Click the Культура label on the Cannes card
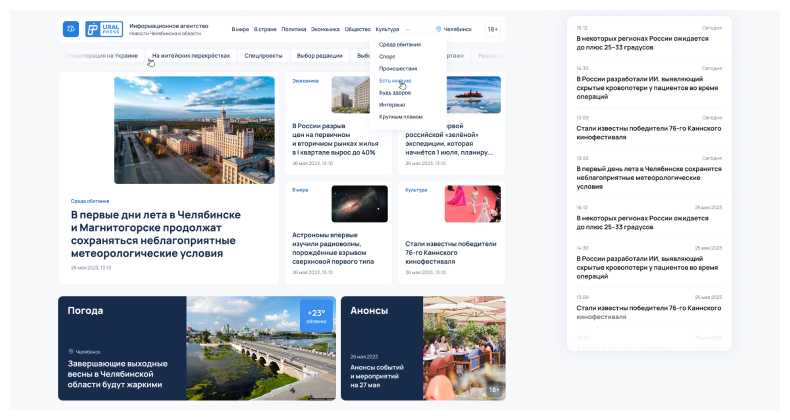The height and width of the screenshot is (420, 790). point(416,190)
